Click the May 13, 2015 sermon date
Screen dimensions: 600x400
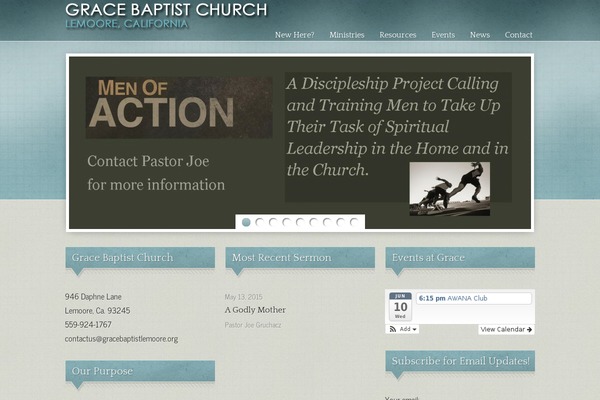(x=243, y=297)
